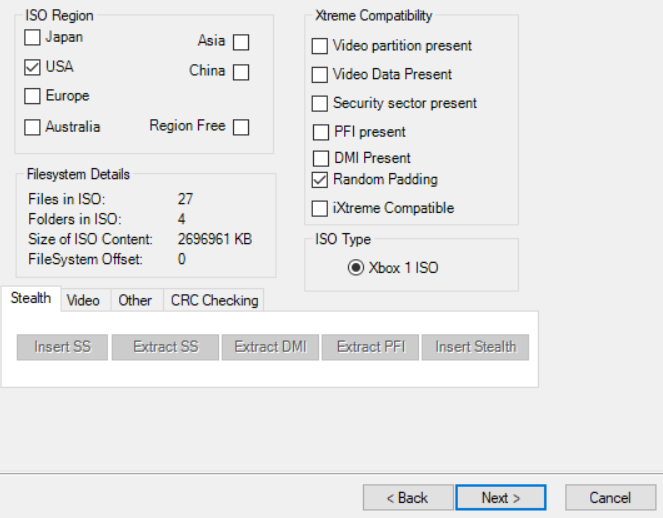Click the Size of ISO Content label
Viewport: 663px width, 518px height.
click(x=90, y=239)
